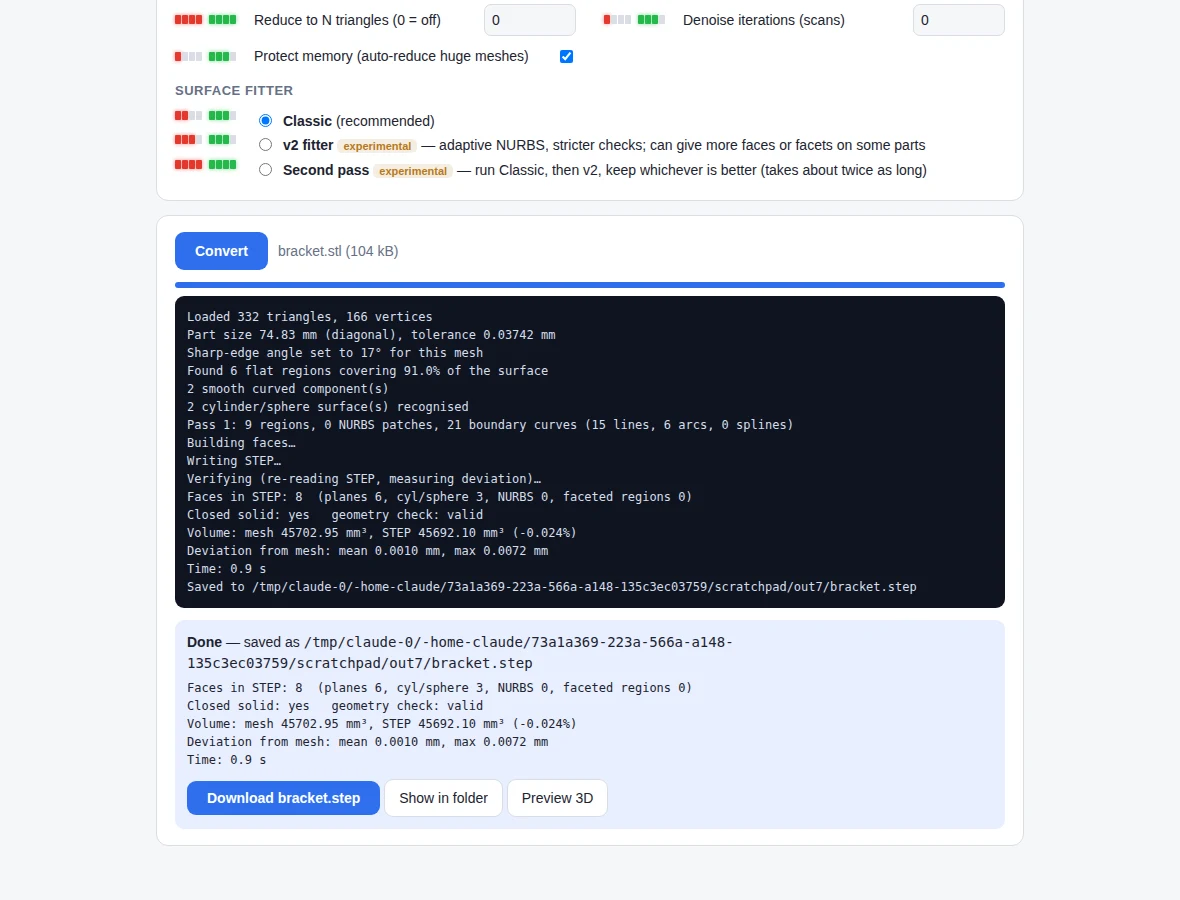Click the Denoise iterations input field
Image resolution: width=1180 pixels, height=900 pixels.
(x=959, y=20)
